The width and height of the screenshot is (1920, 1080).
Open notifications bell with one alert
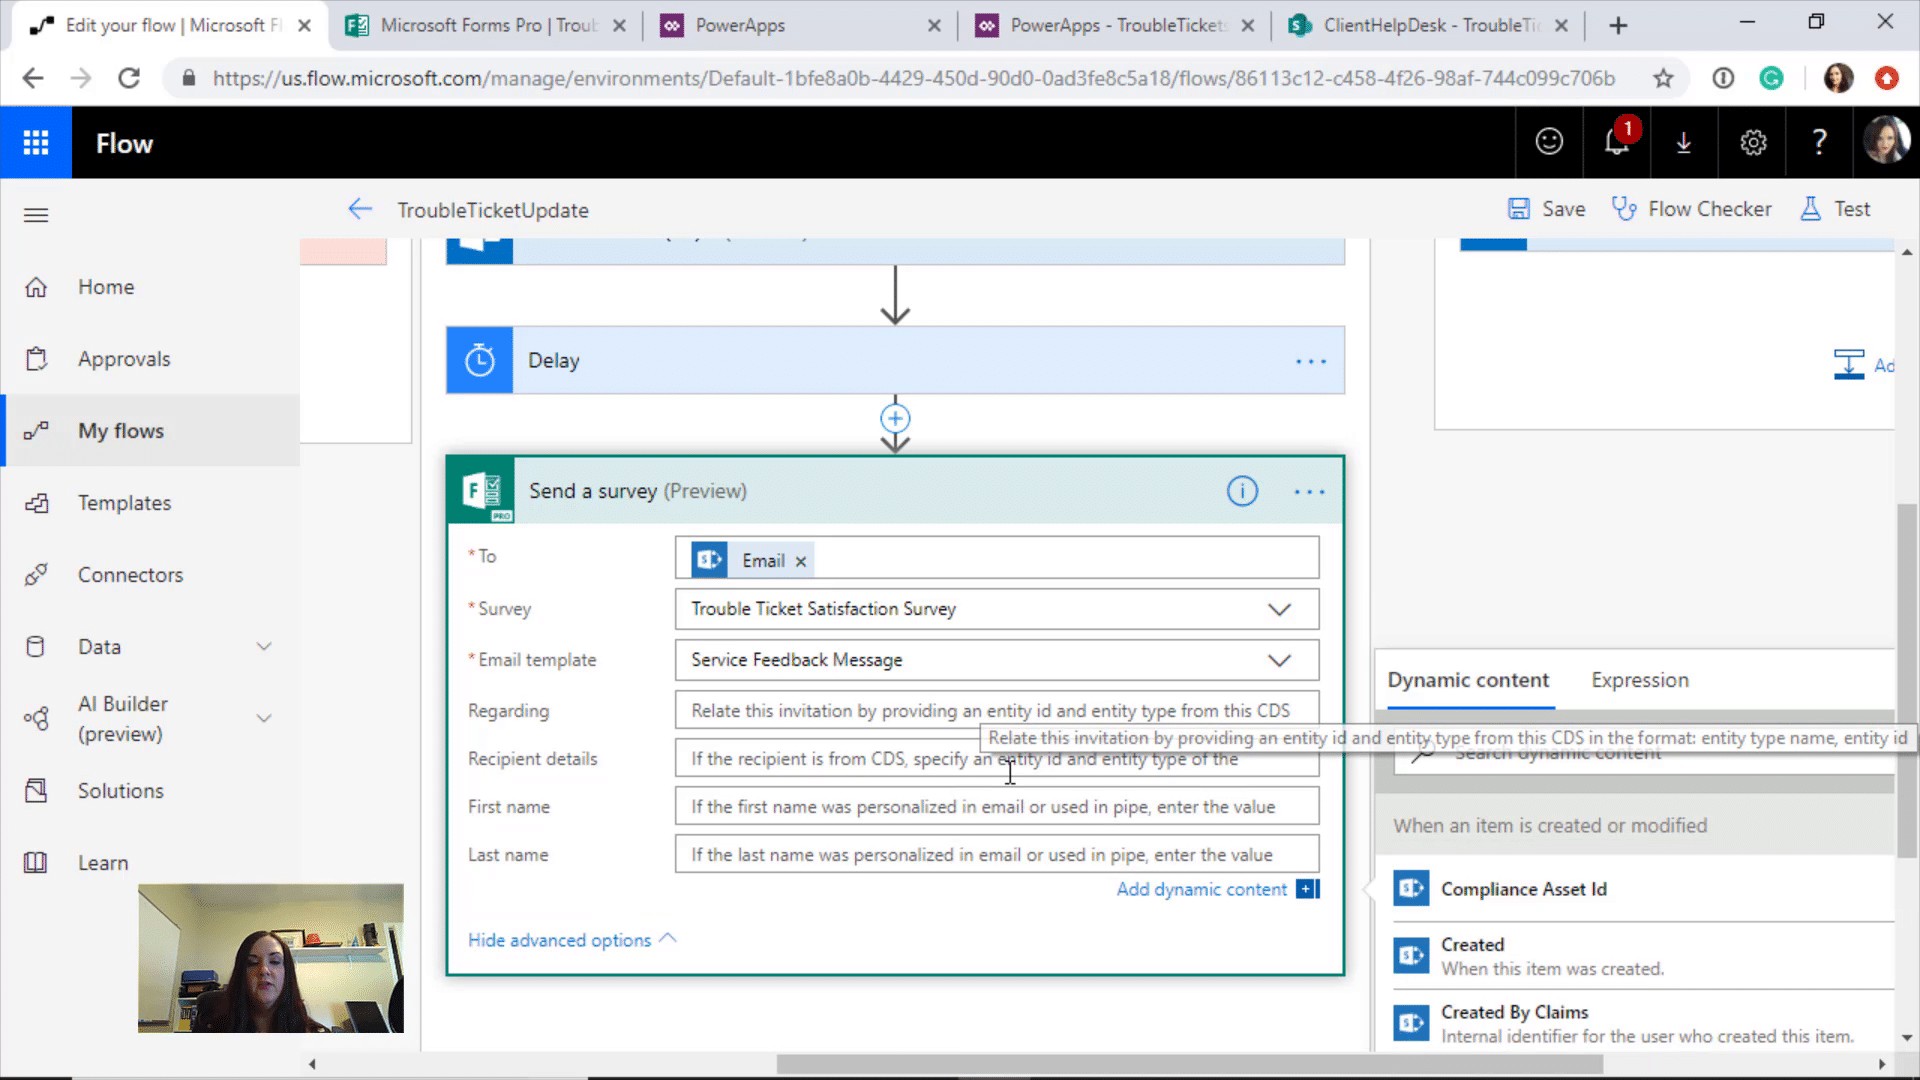(1617, 143)
